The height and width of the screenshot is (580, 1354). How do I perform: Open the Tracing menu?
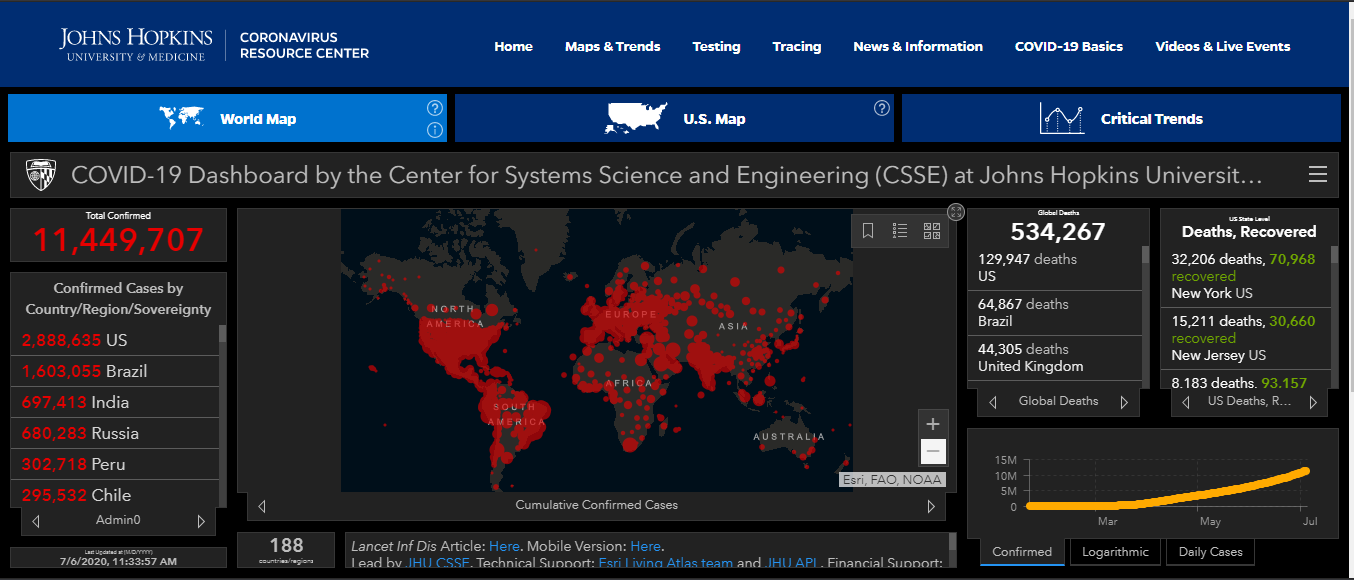click(797, 46)
